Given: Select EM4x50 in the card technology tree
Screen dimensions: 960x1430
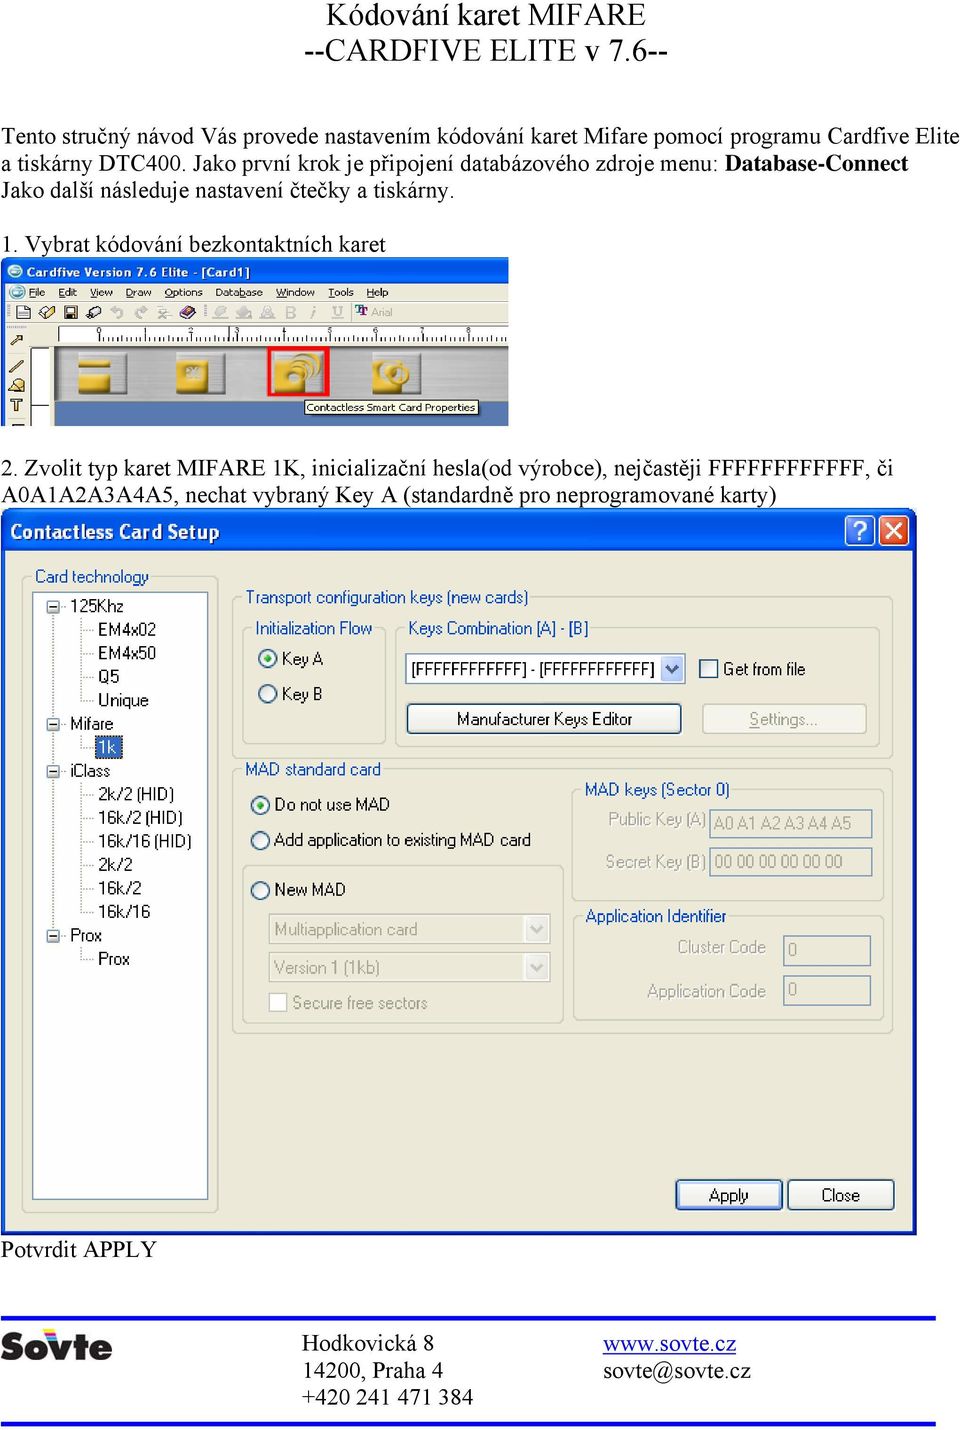Looking at the screenshot, I should pos(127,653).
